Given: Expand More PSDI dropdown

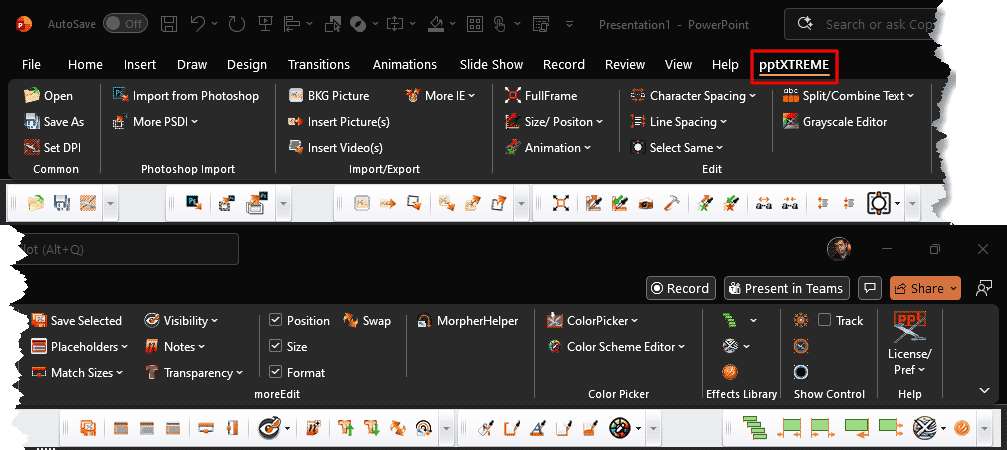Looking at the screenshot, I should (155, 121).
